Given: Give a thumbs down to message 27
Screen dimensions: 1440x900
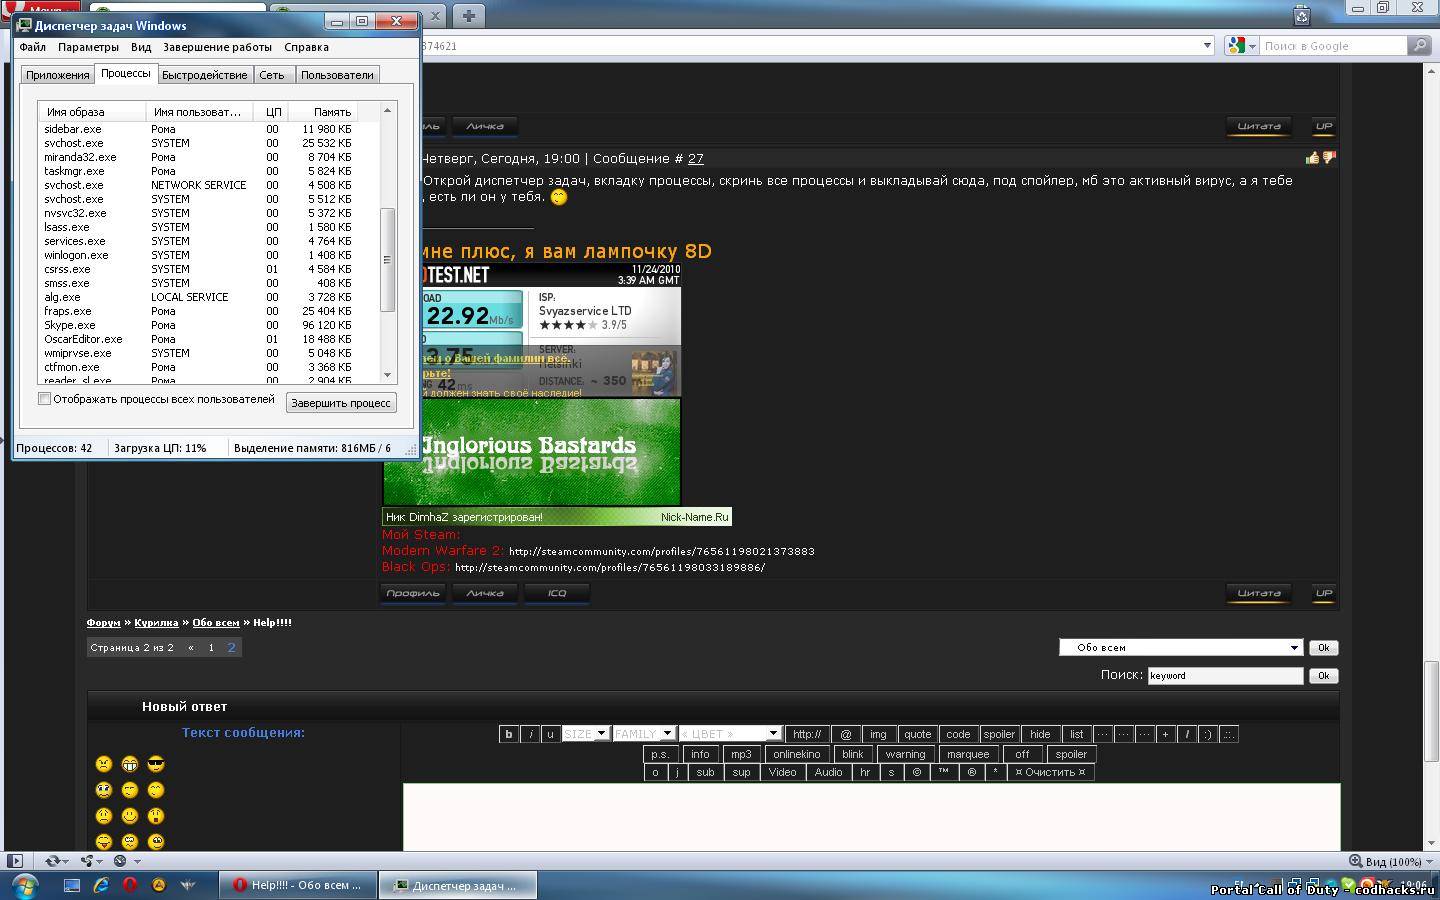Looking at the screenshot, I should 1329,158.
